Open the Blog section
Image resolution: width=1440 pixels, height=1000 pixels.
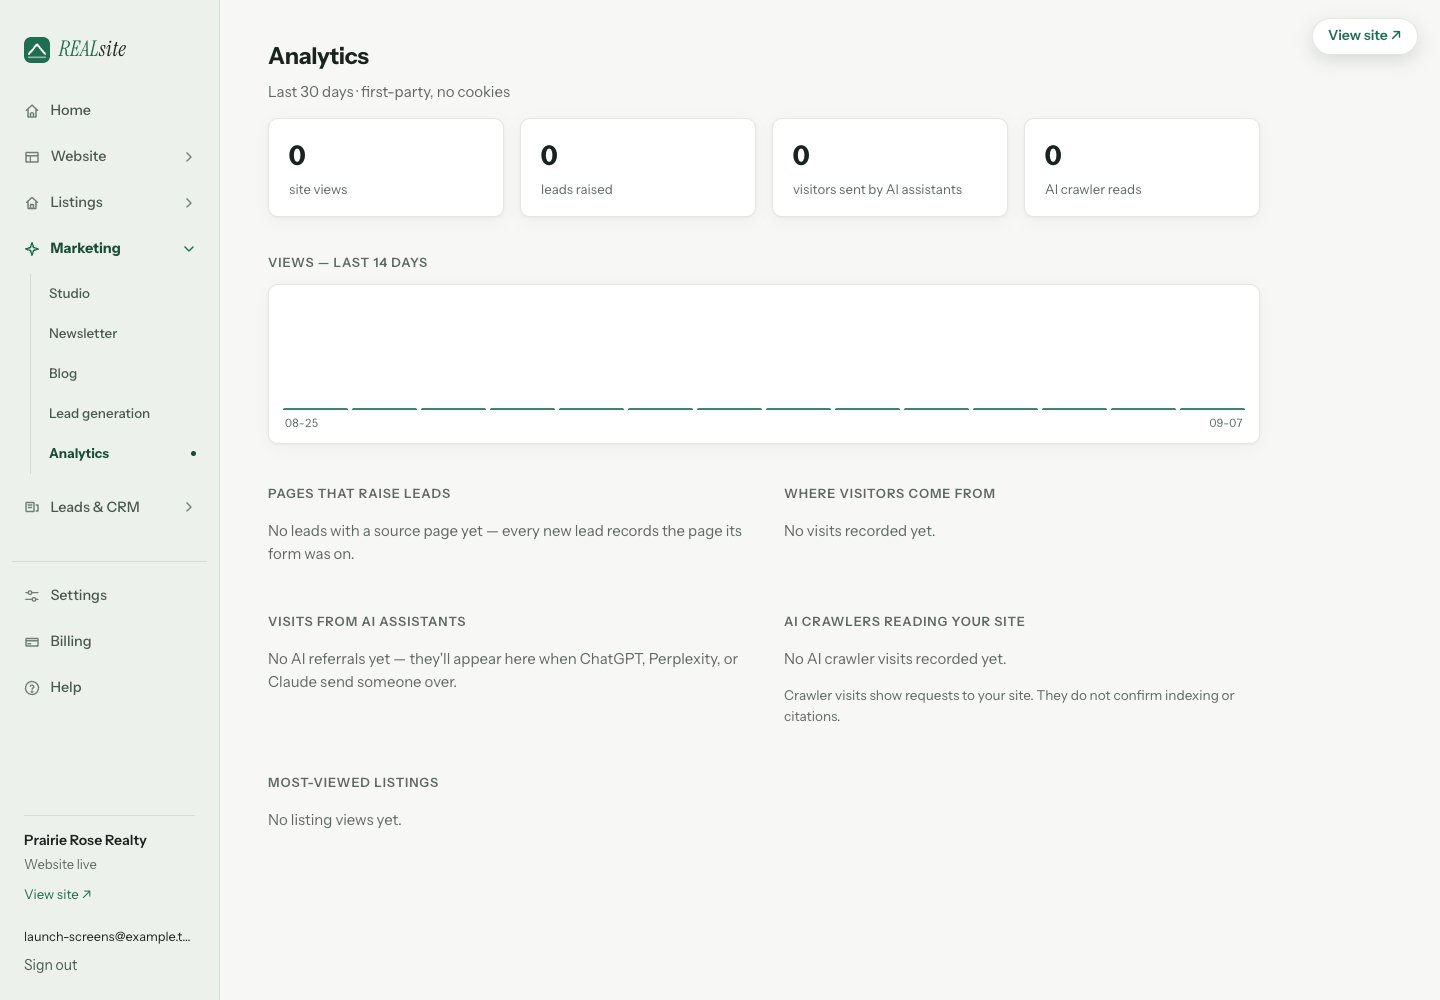(x=63, y=373)
